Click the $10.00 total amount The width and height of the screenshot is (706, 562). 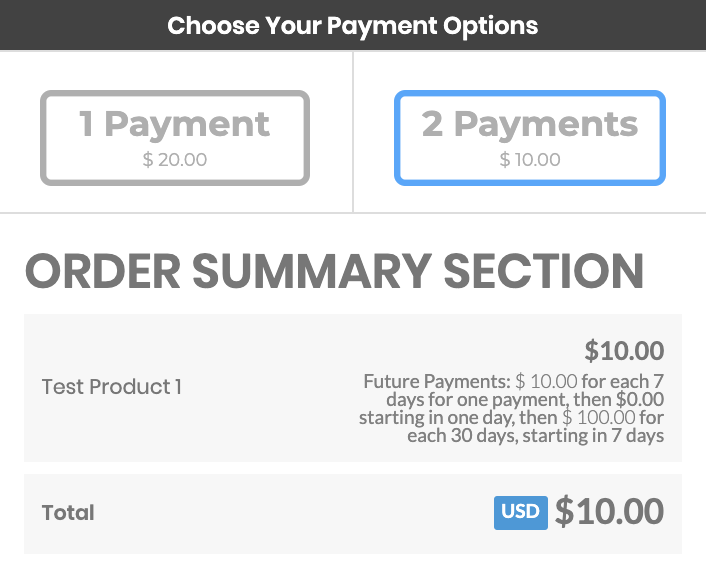click(x=609, y=512)
